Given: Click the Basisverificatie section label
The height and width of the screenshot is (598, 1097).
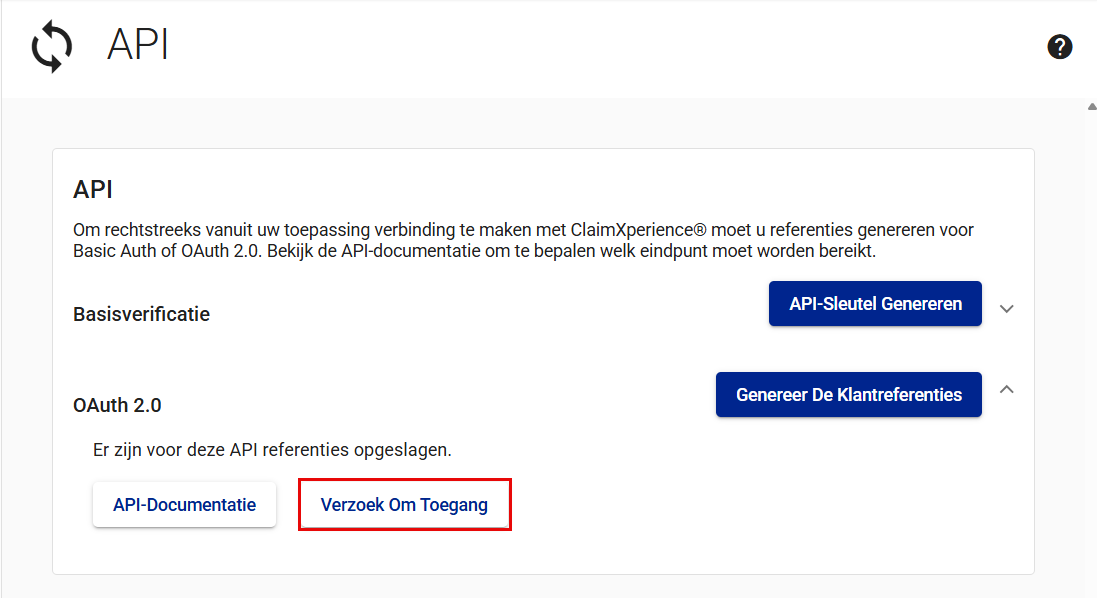Looking at the screenshot, I should click(x=141, y=314).
